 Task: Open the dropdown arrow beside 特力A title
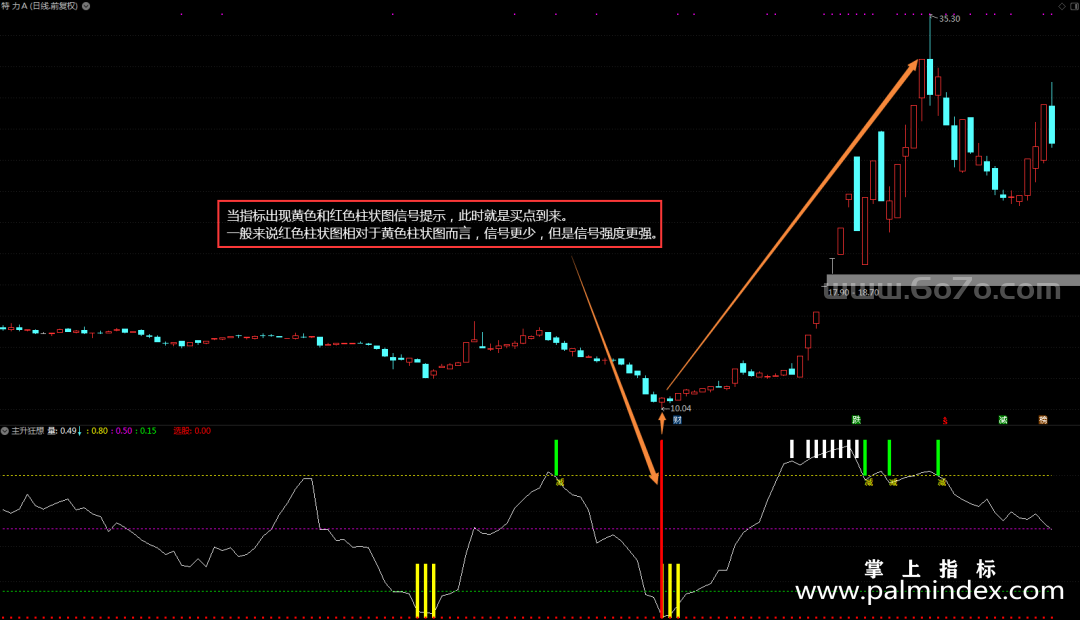tap(86, 6)
